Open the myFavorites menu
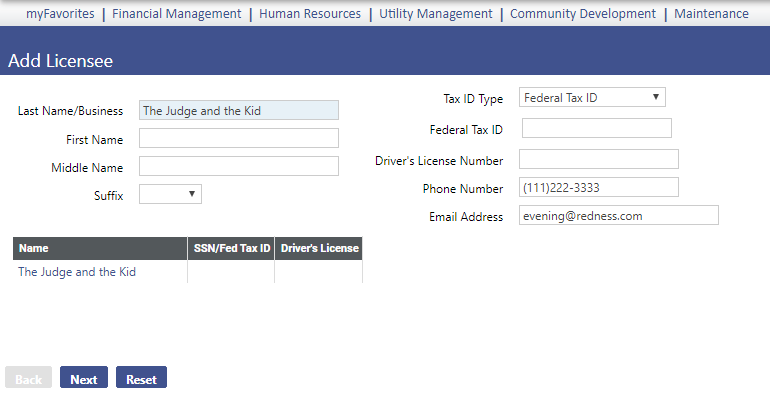 [x=60, y=14]
